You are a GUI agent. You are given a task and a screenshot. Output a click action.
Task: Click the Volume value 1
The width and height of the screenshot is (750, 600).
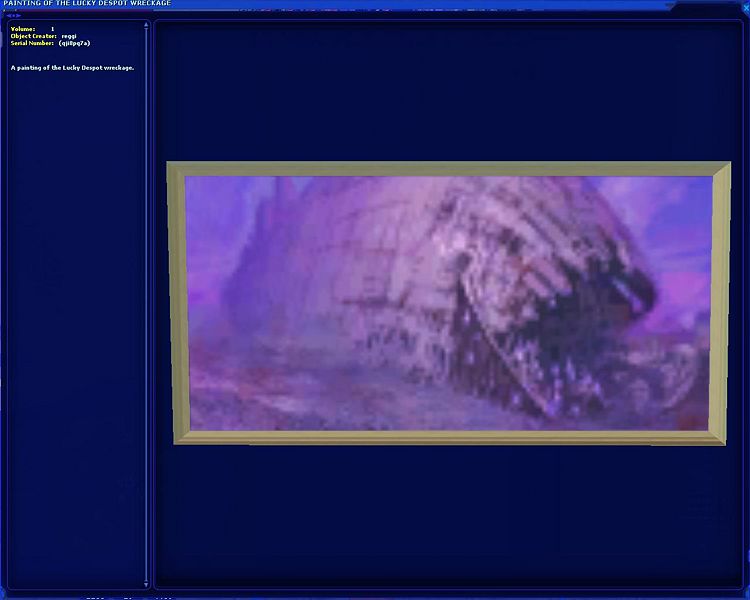pyautogui.click(x=52, y=29)
